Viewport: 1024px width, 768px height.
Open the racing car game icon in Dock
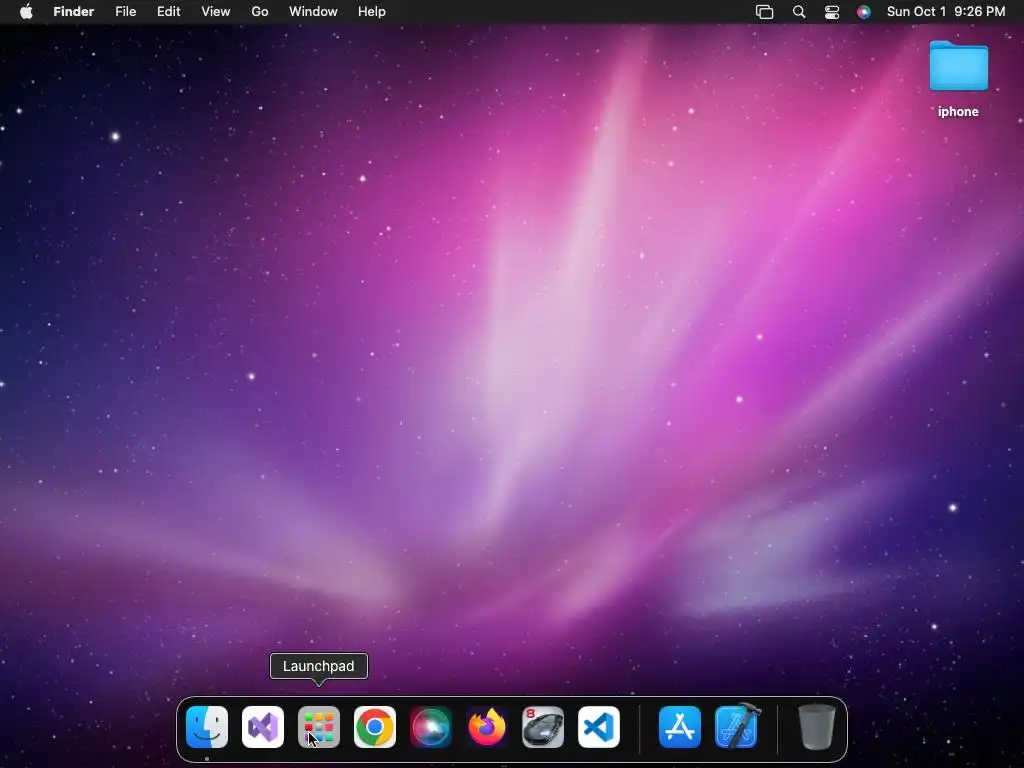[x=543, y=727]
